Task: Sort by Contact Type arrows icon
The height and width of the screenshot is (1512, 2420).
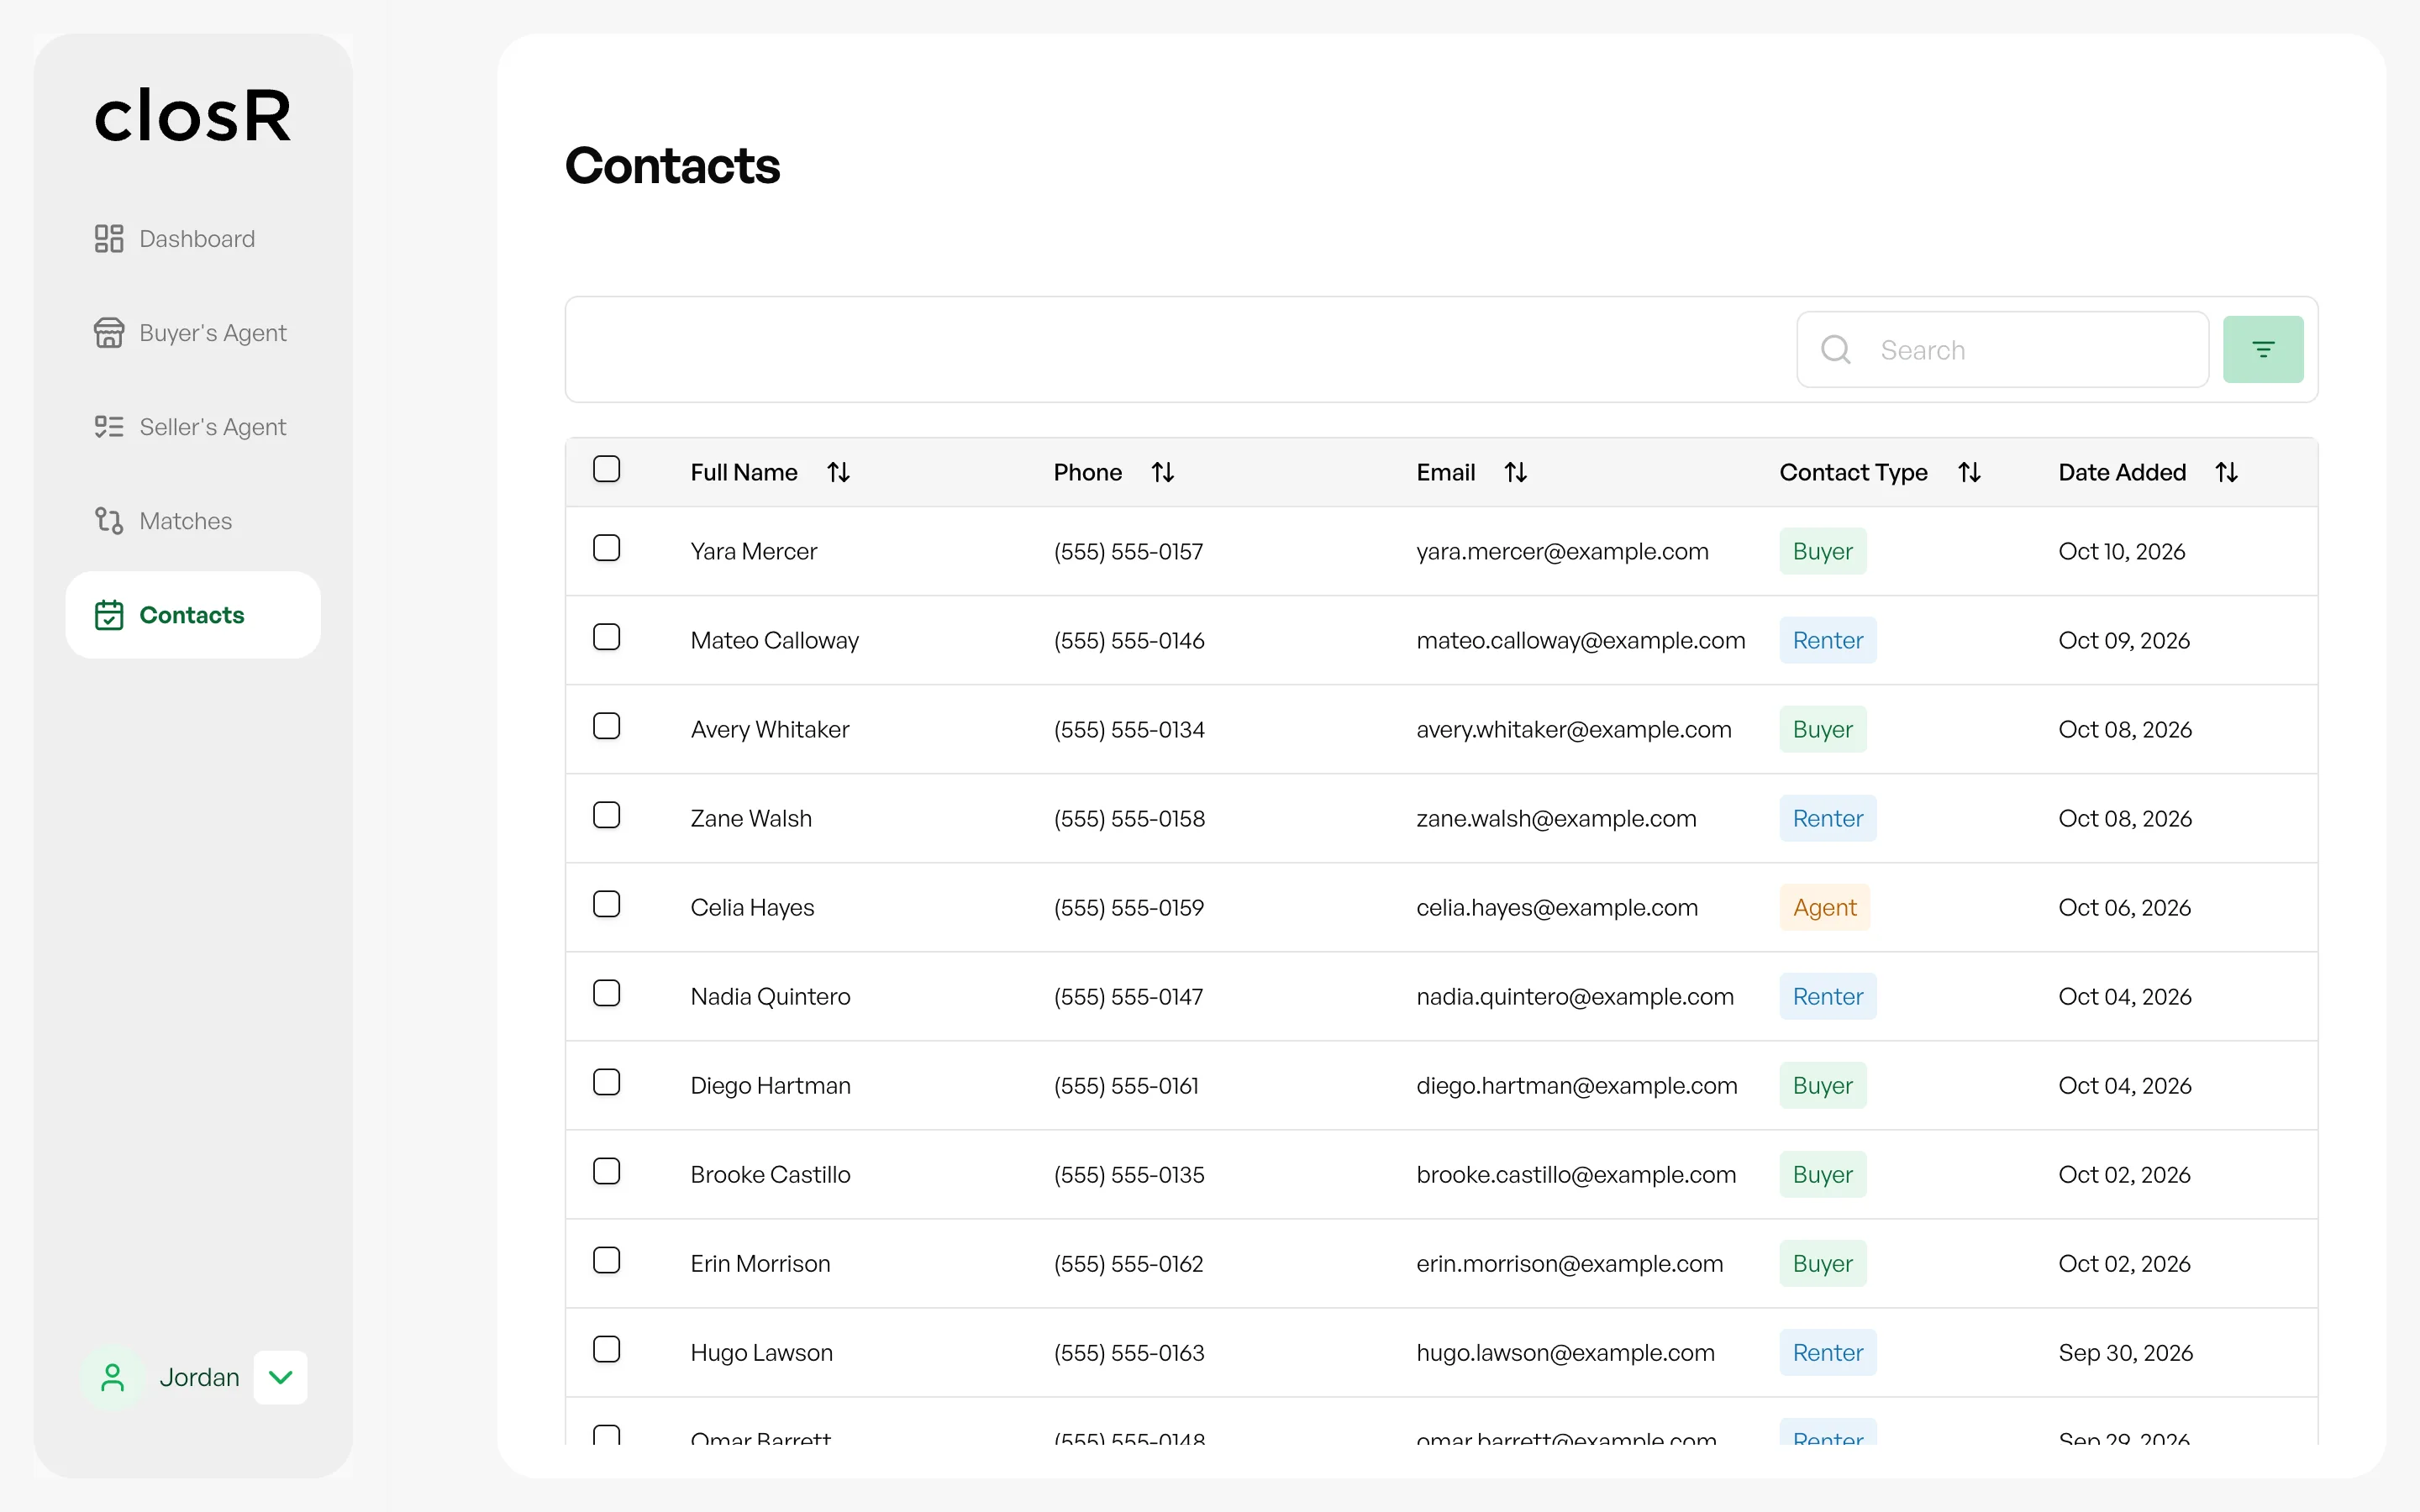Action: pyautogui.click(x=1969, y=472)
